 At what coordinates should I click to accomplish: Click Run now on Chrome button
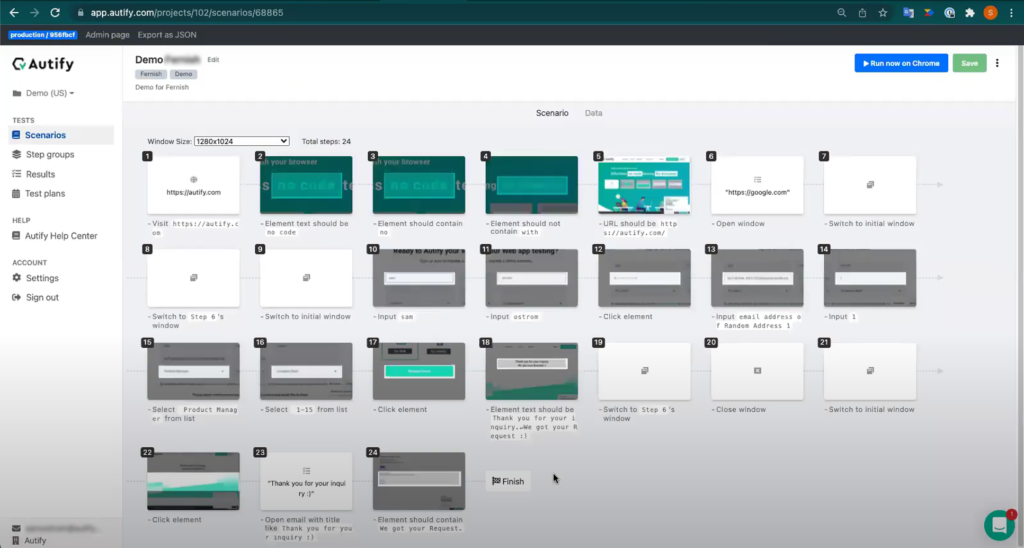coord(901,63)
